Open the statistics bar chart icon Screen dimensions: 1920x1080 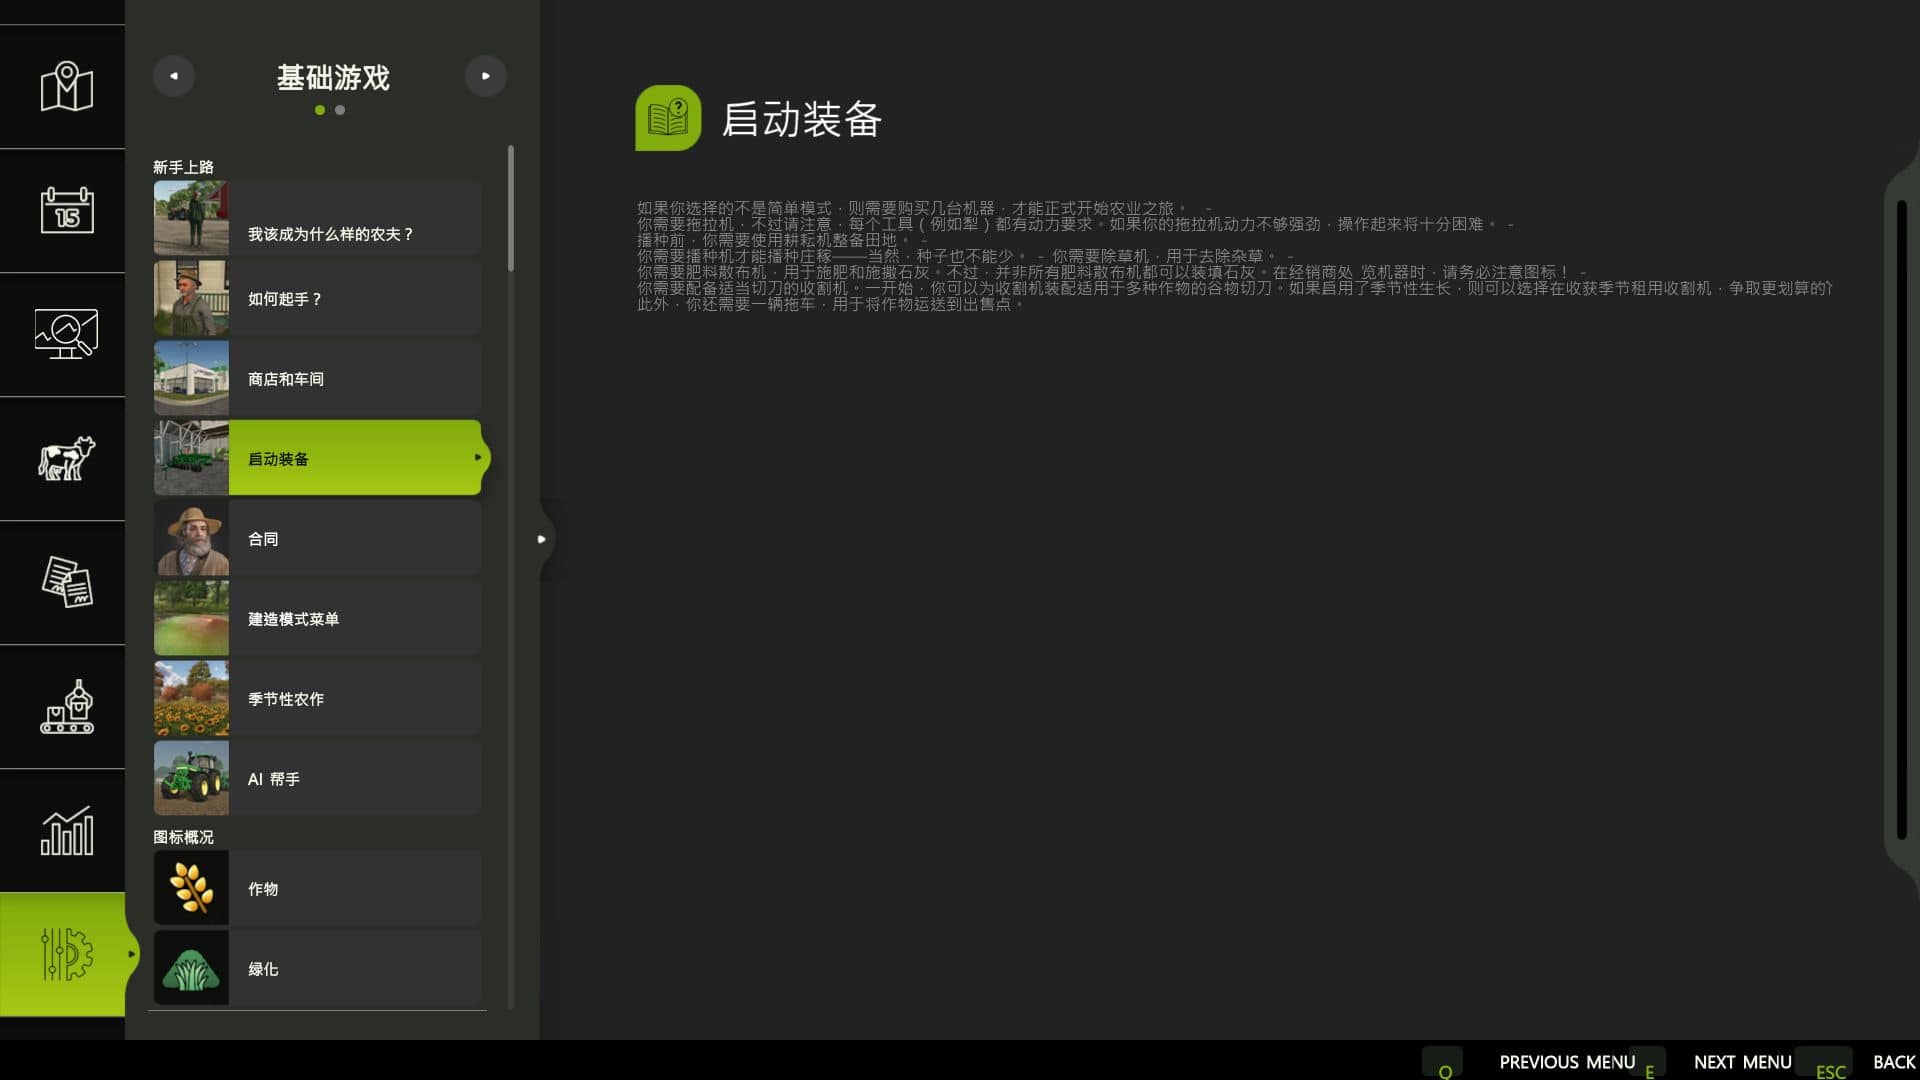(x=66, y=830)
